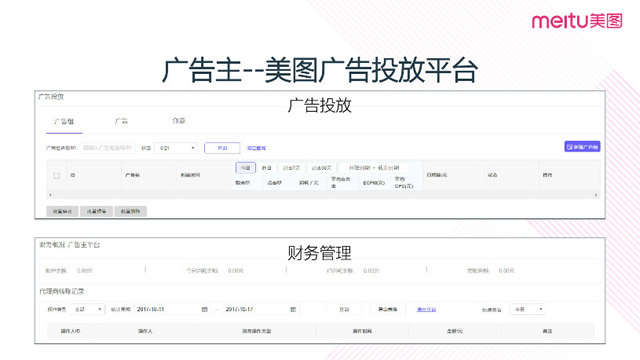Click the export button beside finance query button
Screen dimensions: 640x360
coord(387,309)
